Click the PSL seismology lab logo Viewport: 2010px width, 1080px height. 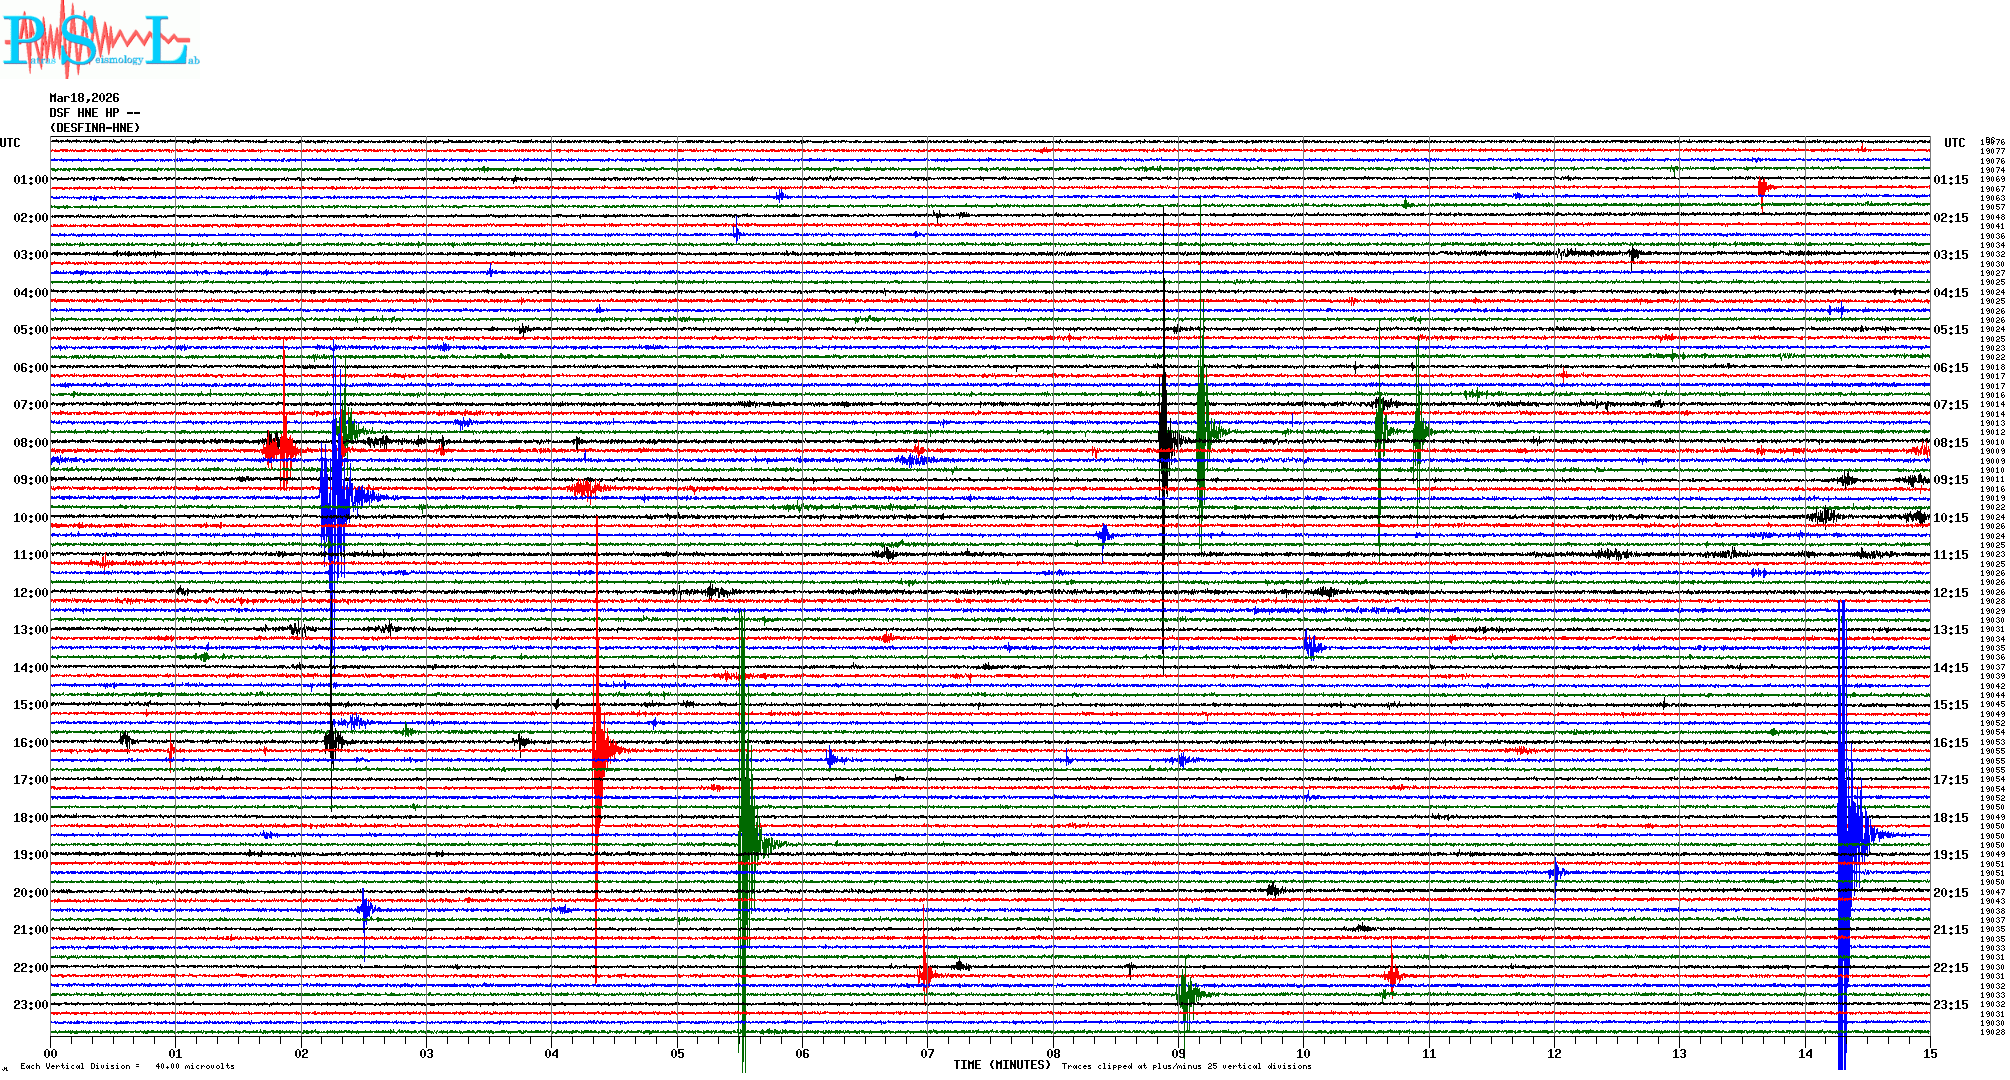[x=100, y=40]
